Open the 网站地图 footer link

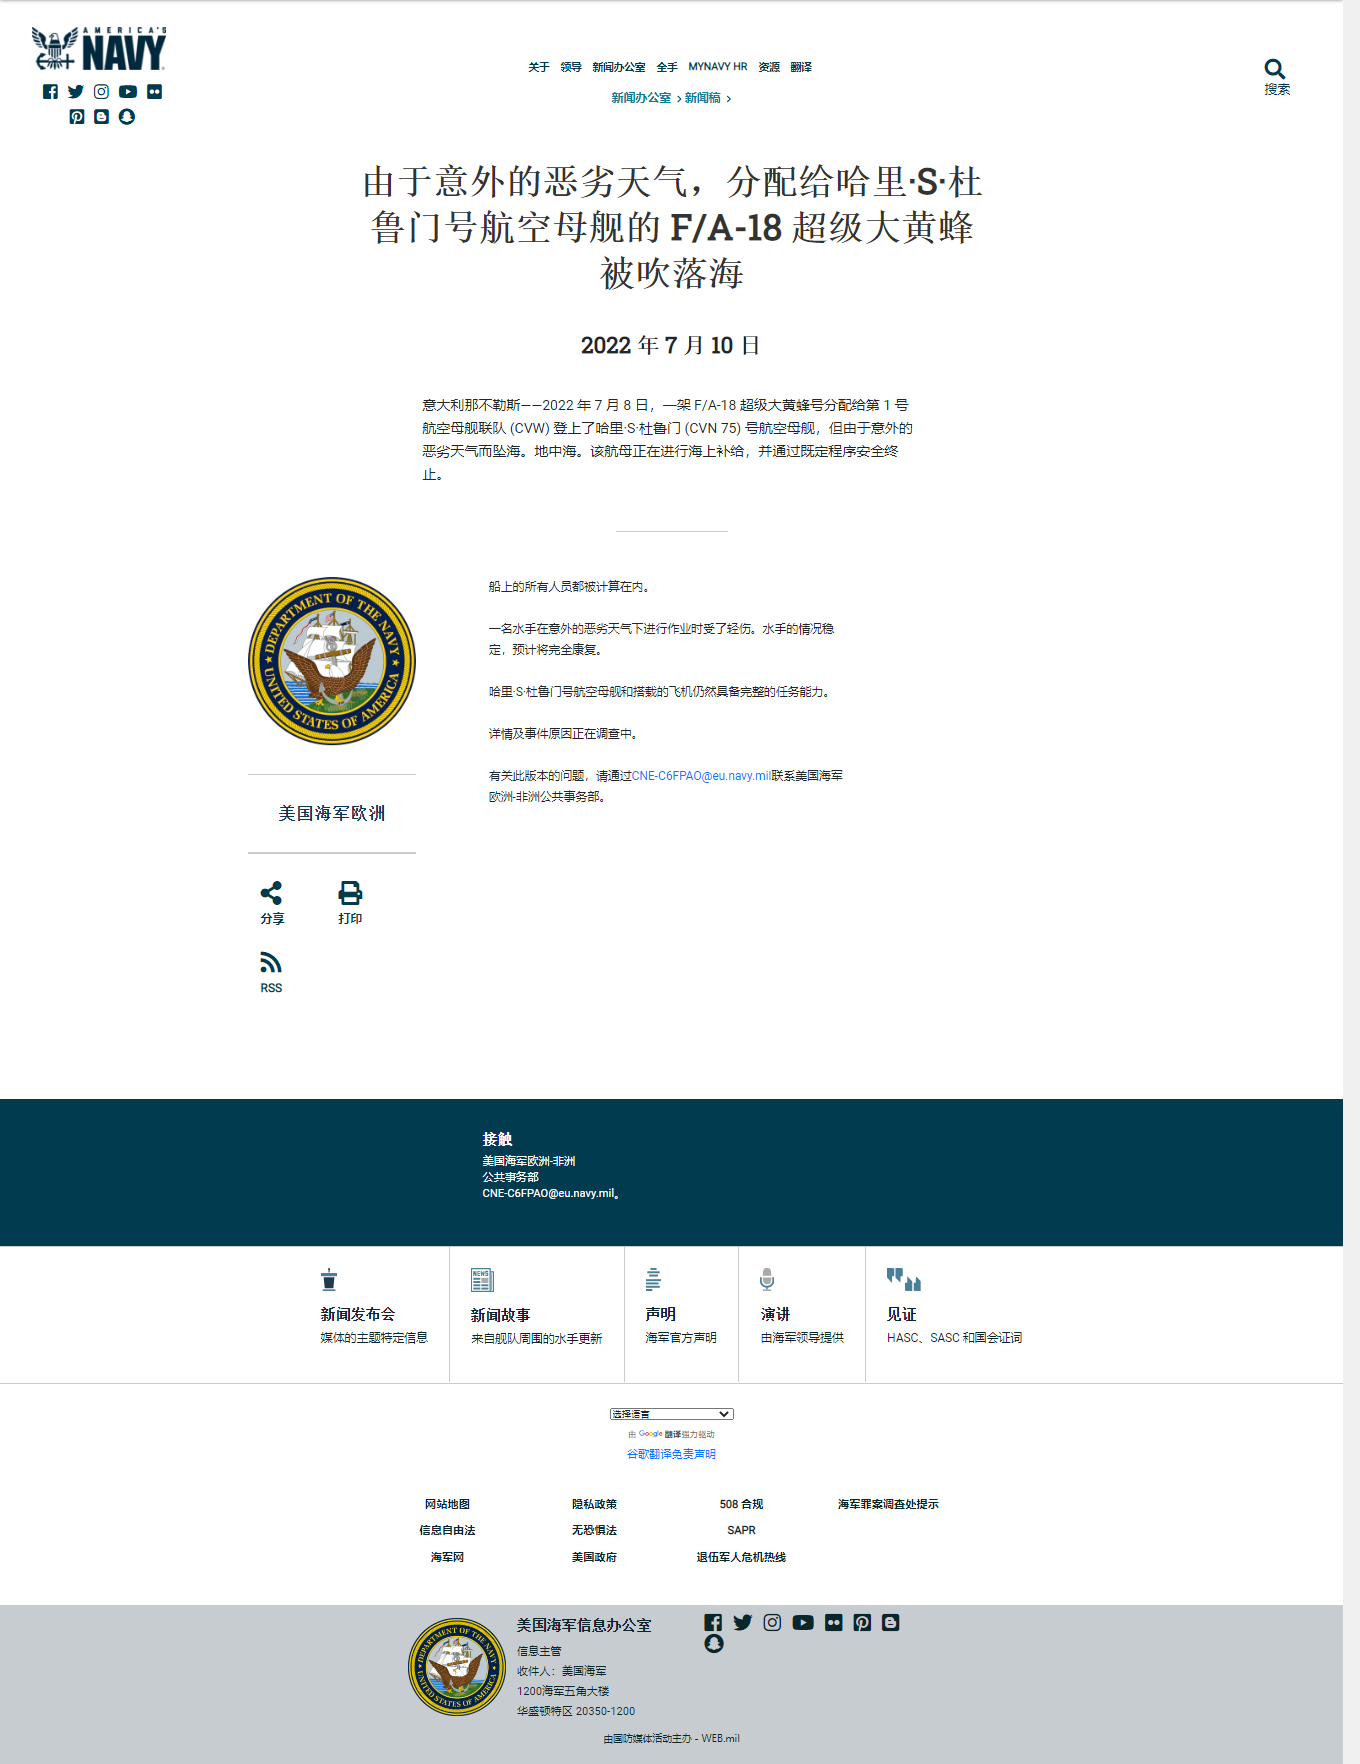[447, 1504]
